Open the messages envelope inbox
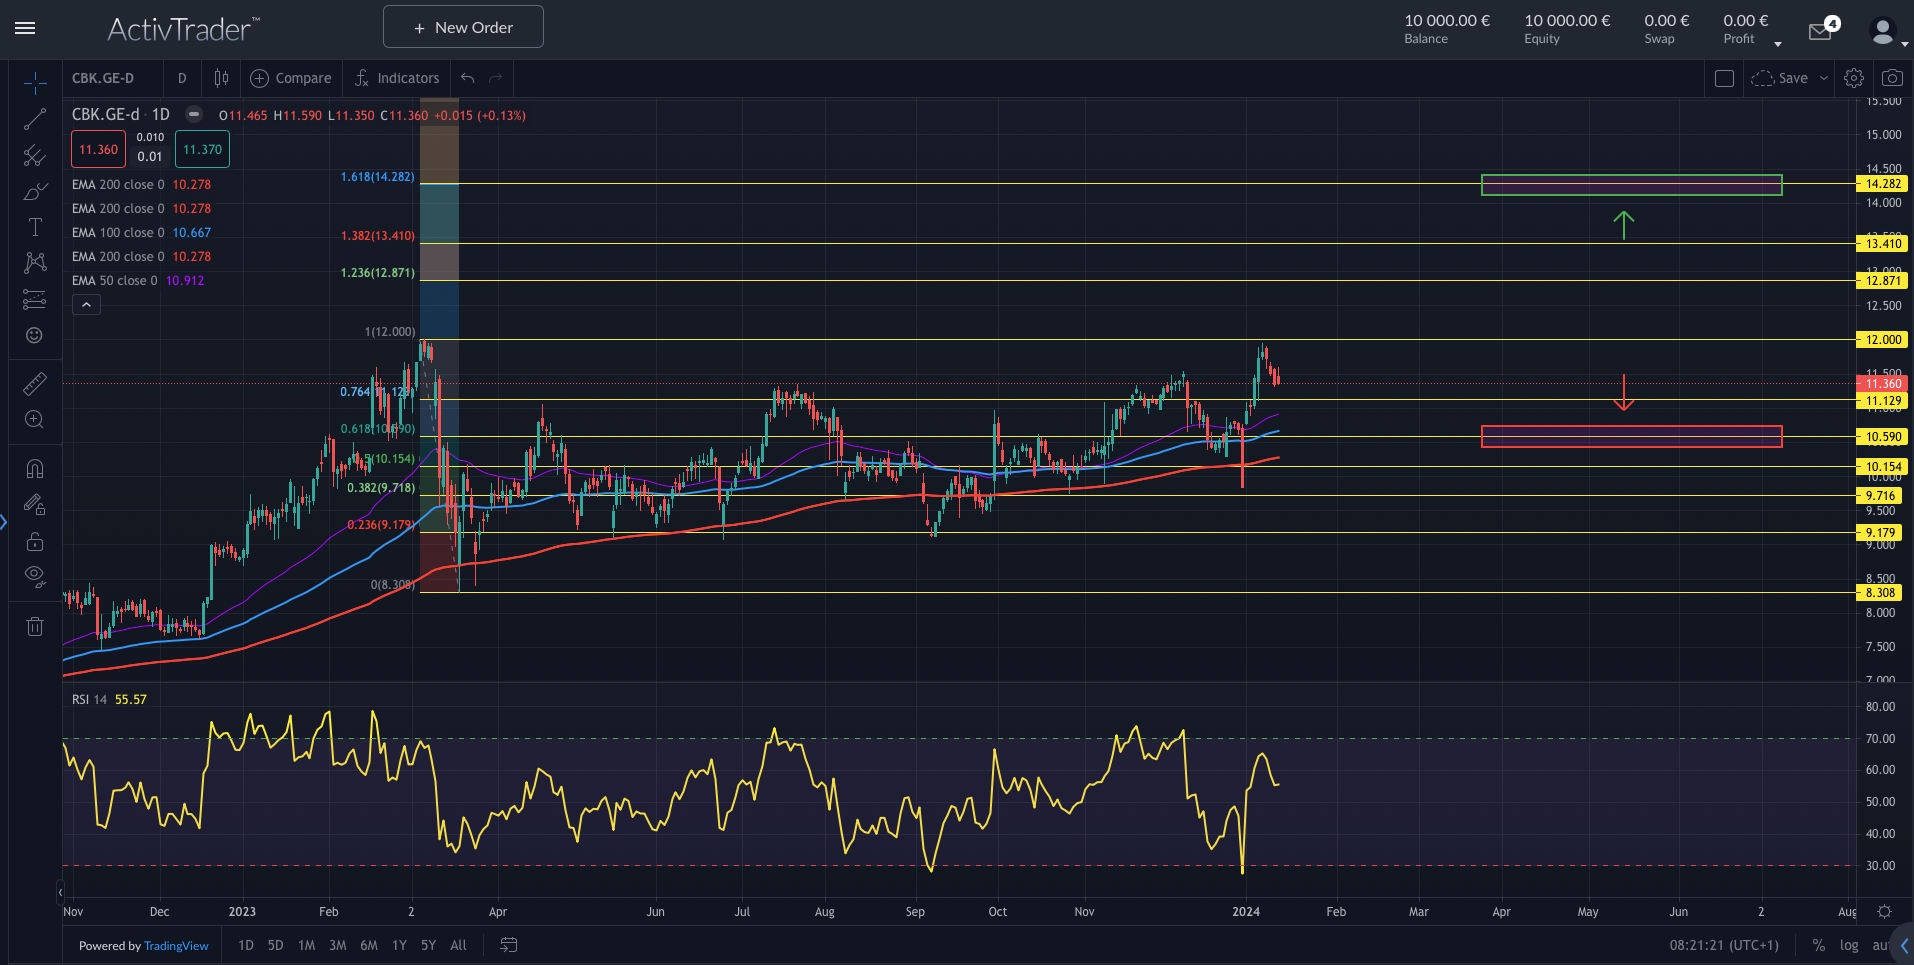The width and height of the screenshot is (1914, 965). click(1820, 32)
